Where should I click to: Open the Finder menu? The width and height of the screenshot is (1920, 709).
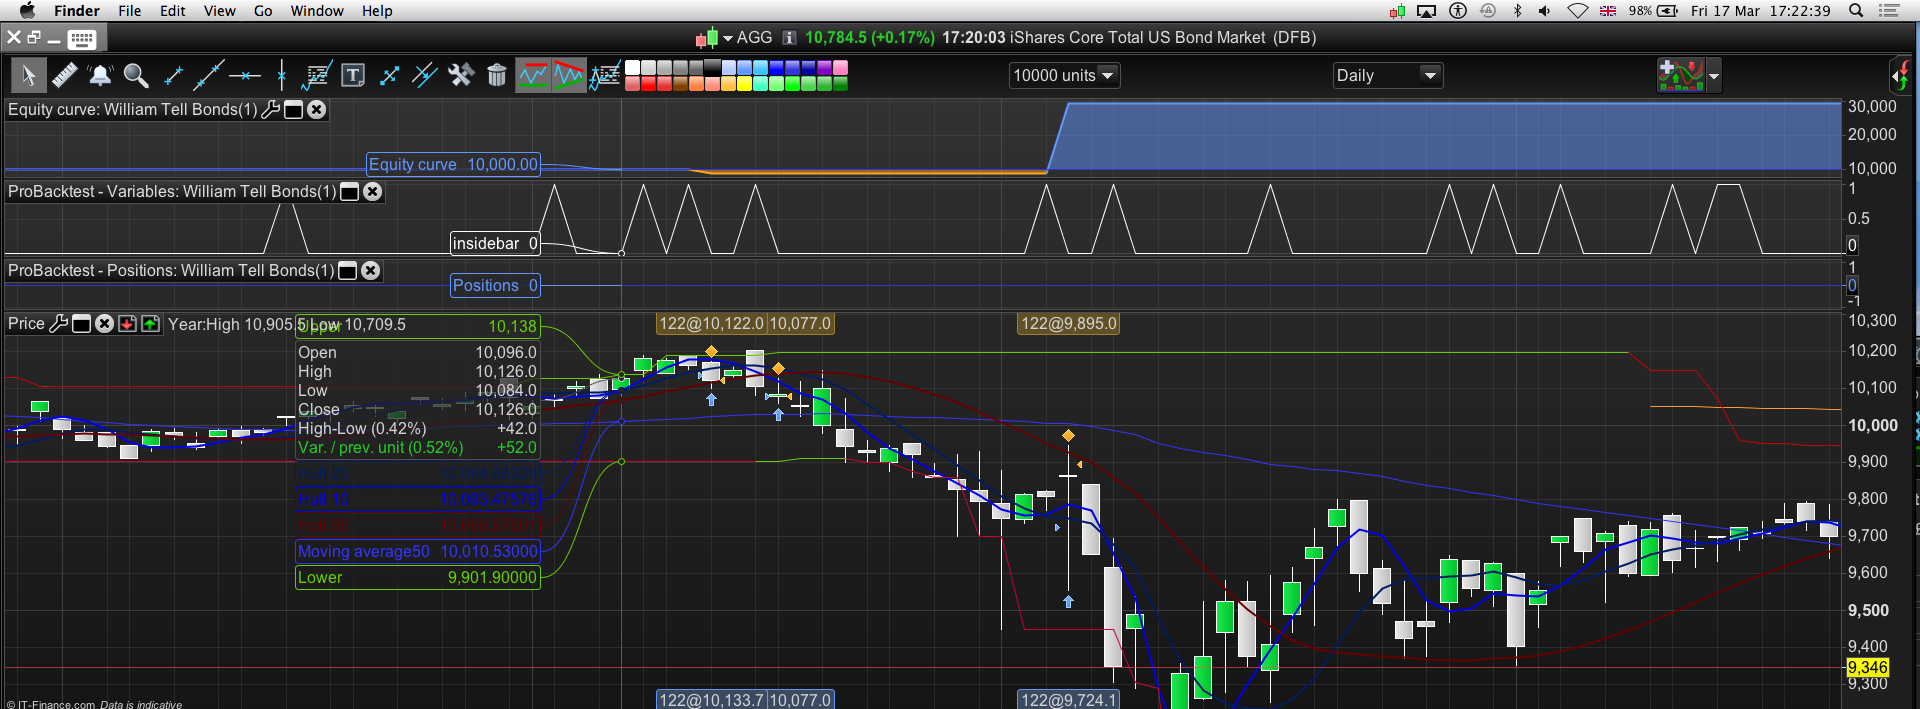(x=77, y=11)
